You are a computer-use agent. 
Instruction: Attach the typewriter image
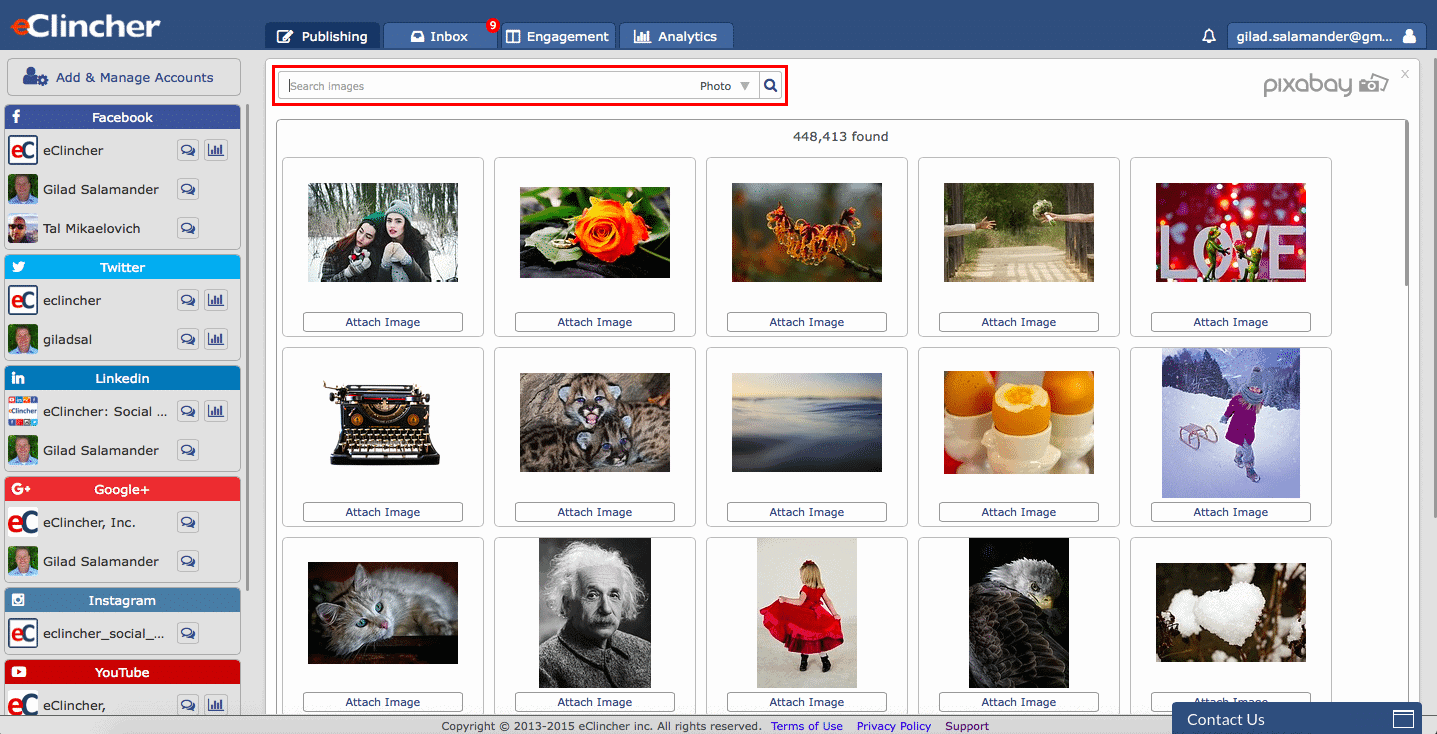click(383, 512)
